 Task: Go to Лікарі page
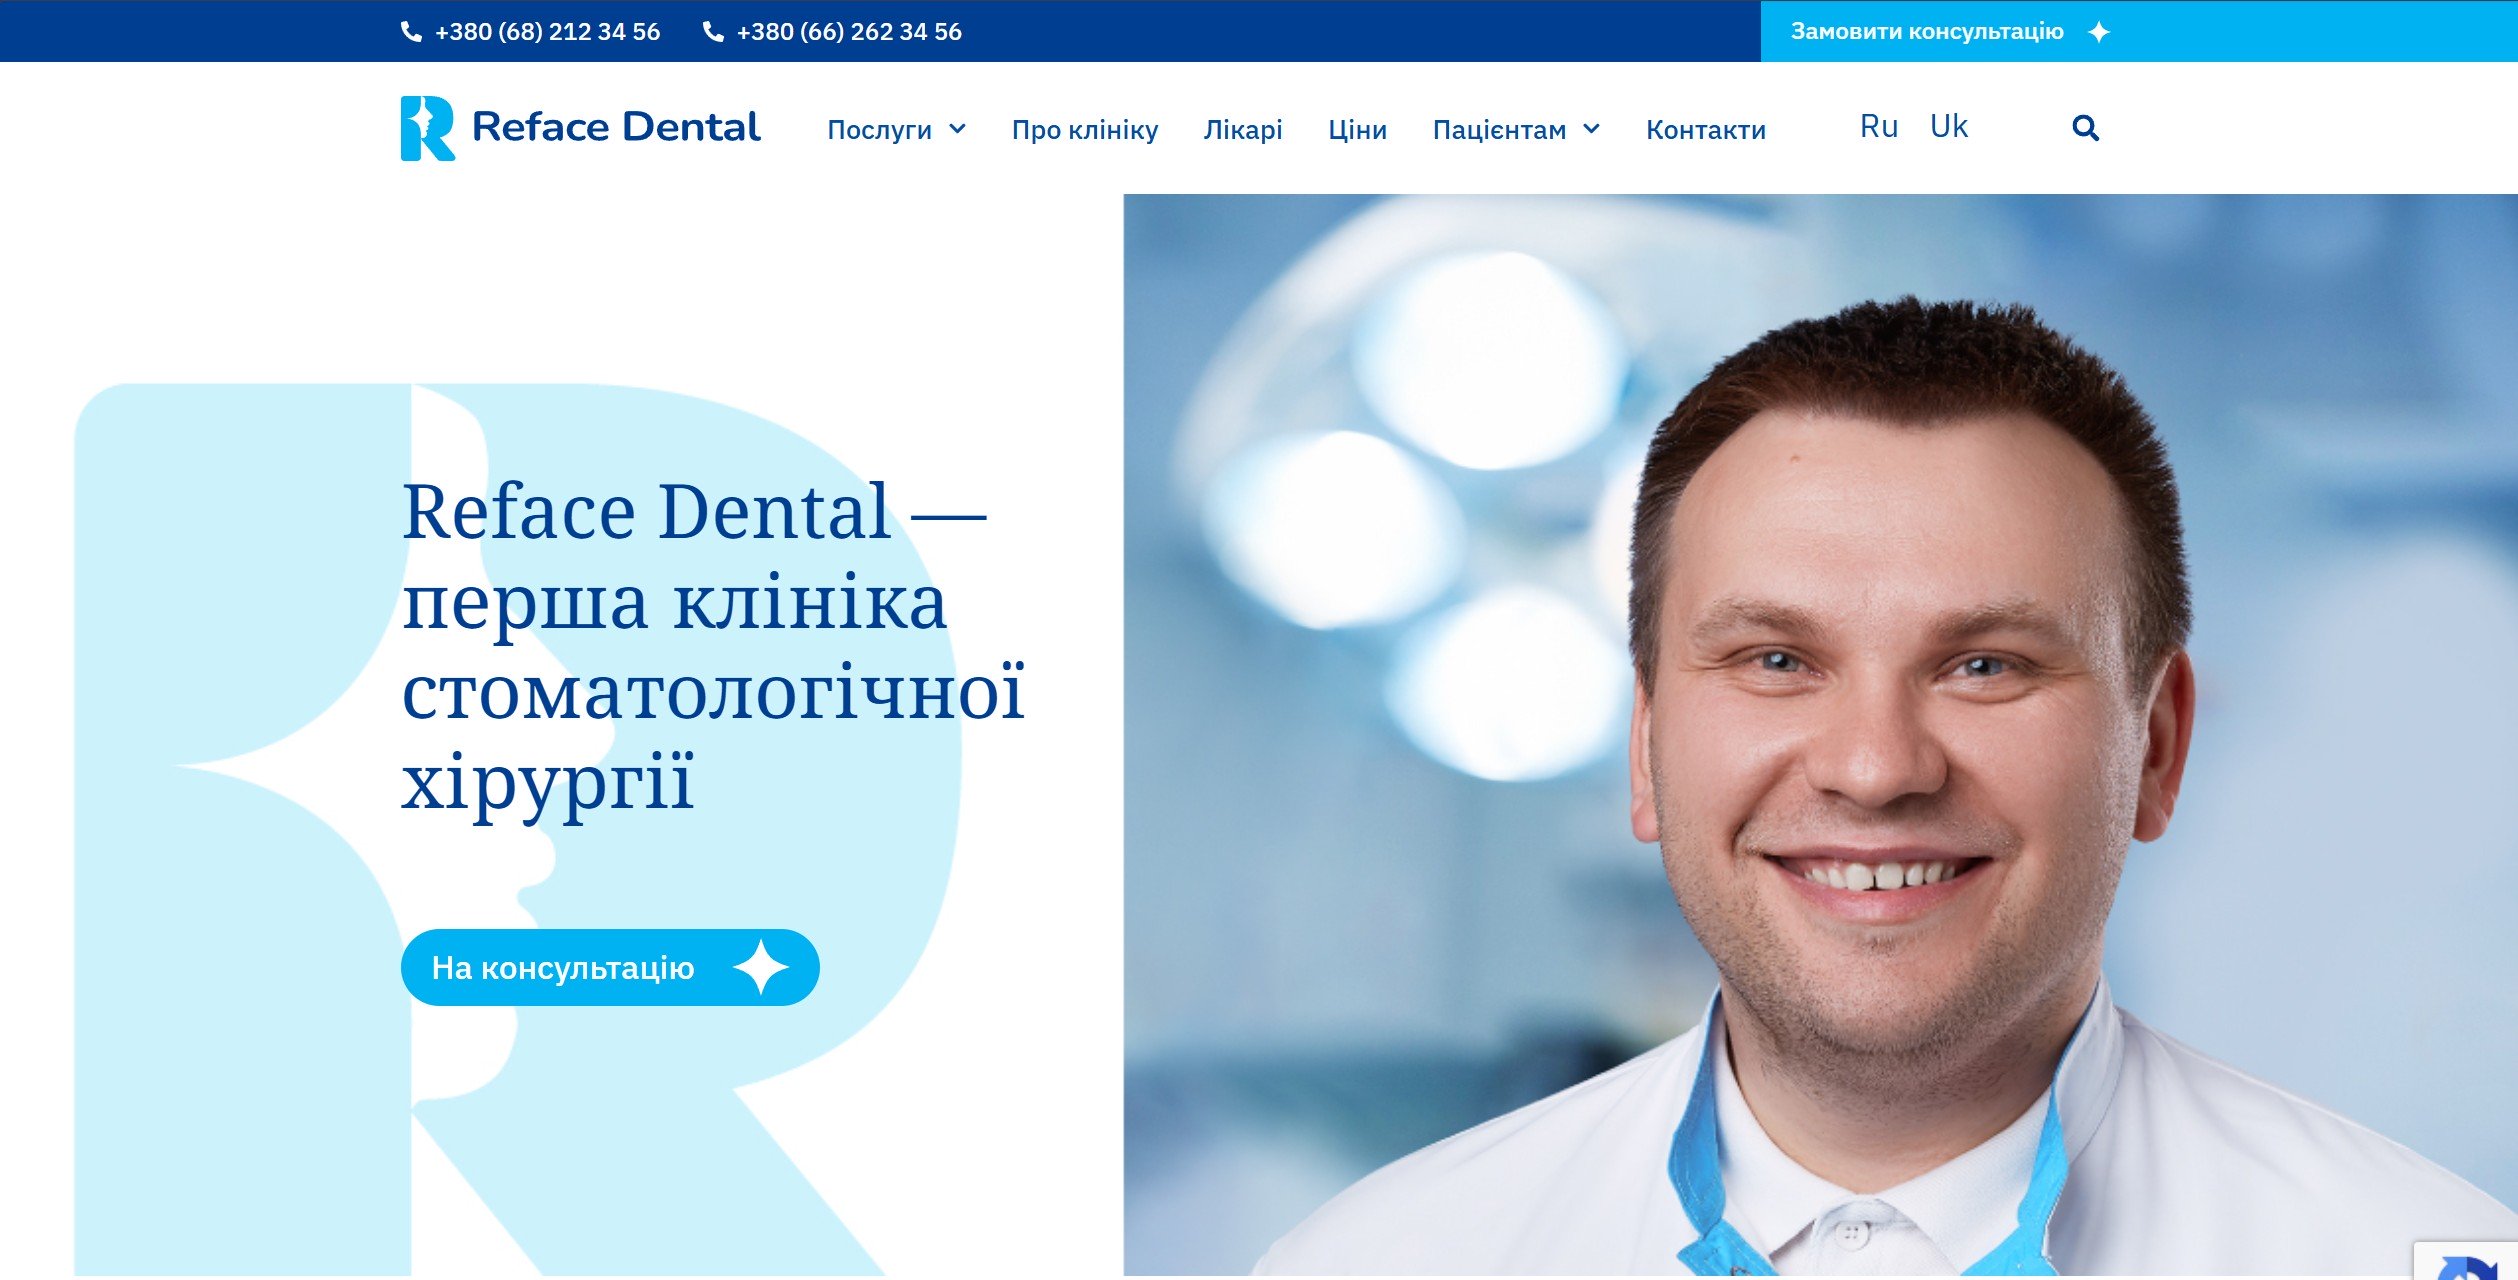click(1243, 130)
